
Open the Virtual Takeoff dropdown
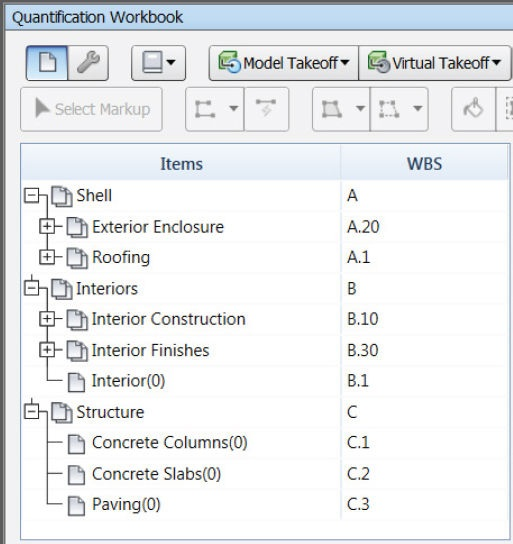[435, 63]
